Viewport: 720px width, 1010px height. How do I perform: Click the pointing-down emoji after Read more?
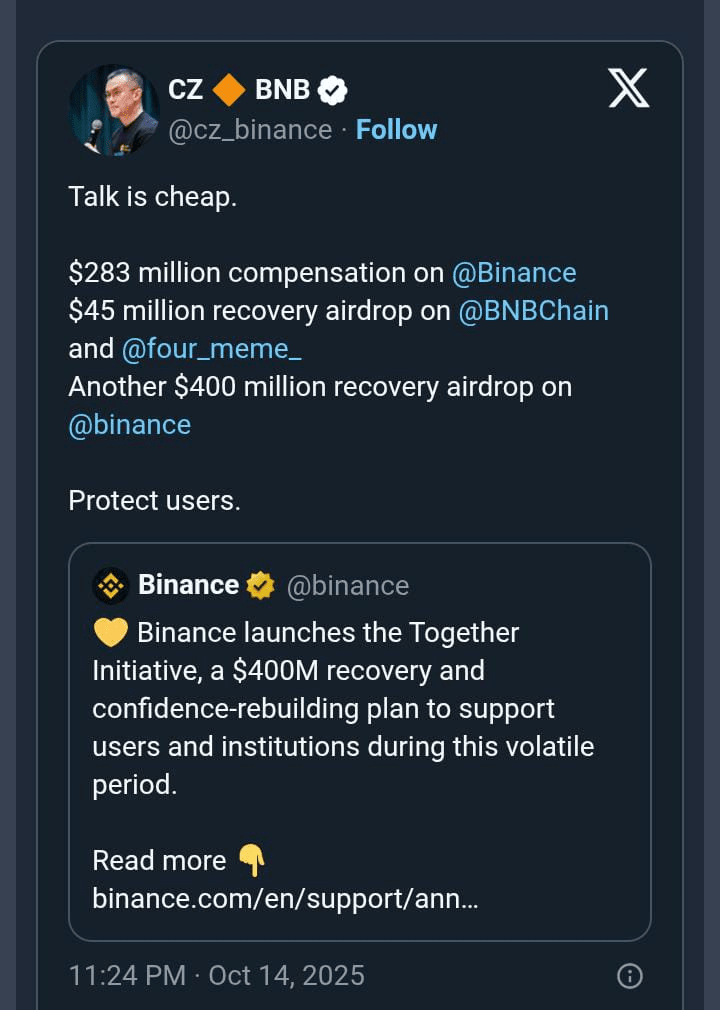point(252,860)
